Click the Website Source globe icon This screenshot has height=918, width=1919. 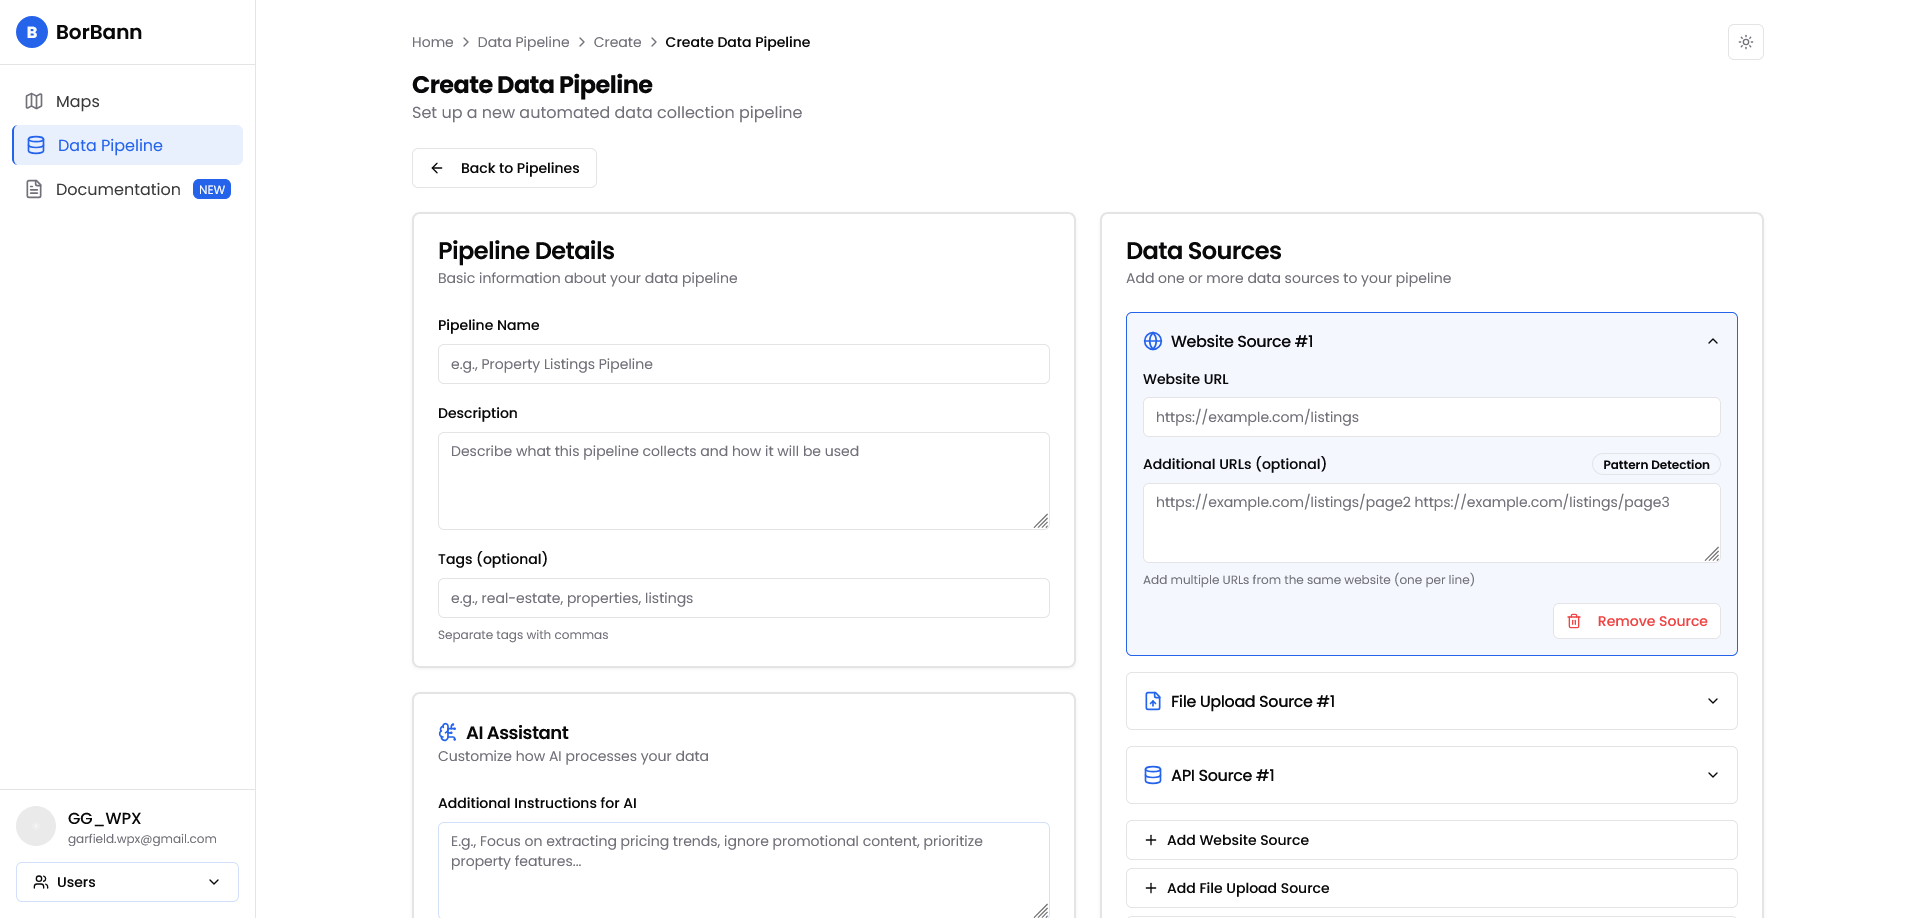[1153, 341]
